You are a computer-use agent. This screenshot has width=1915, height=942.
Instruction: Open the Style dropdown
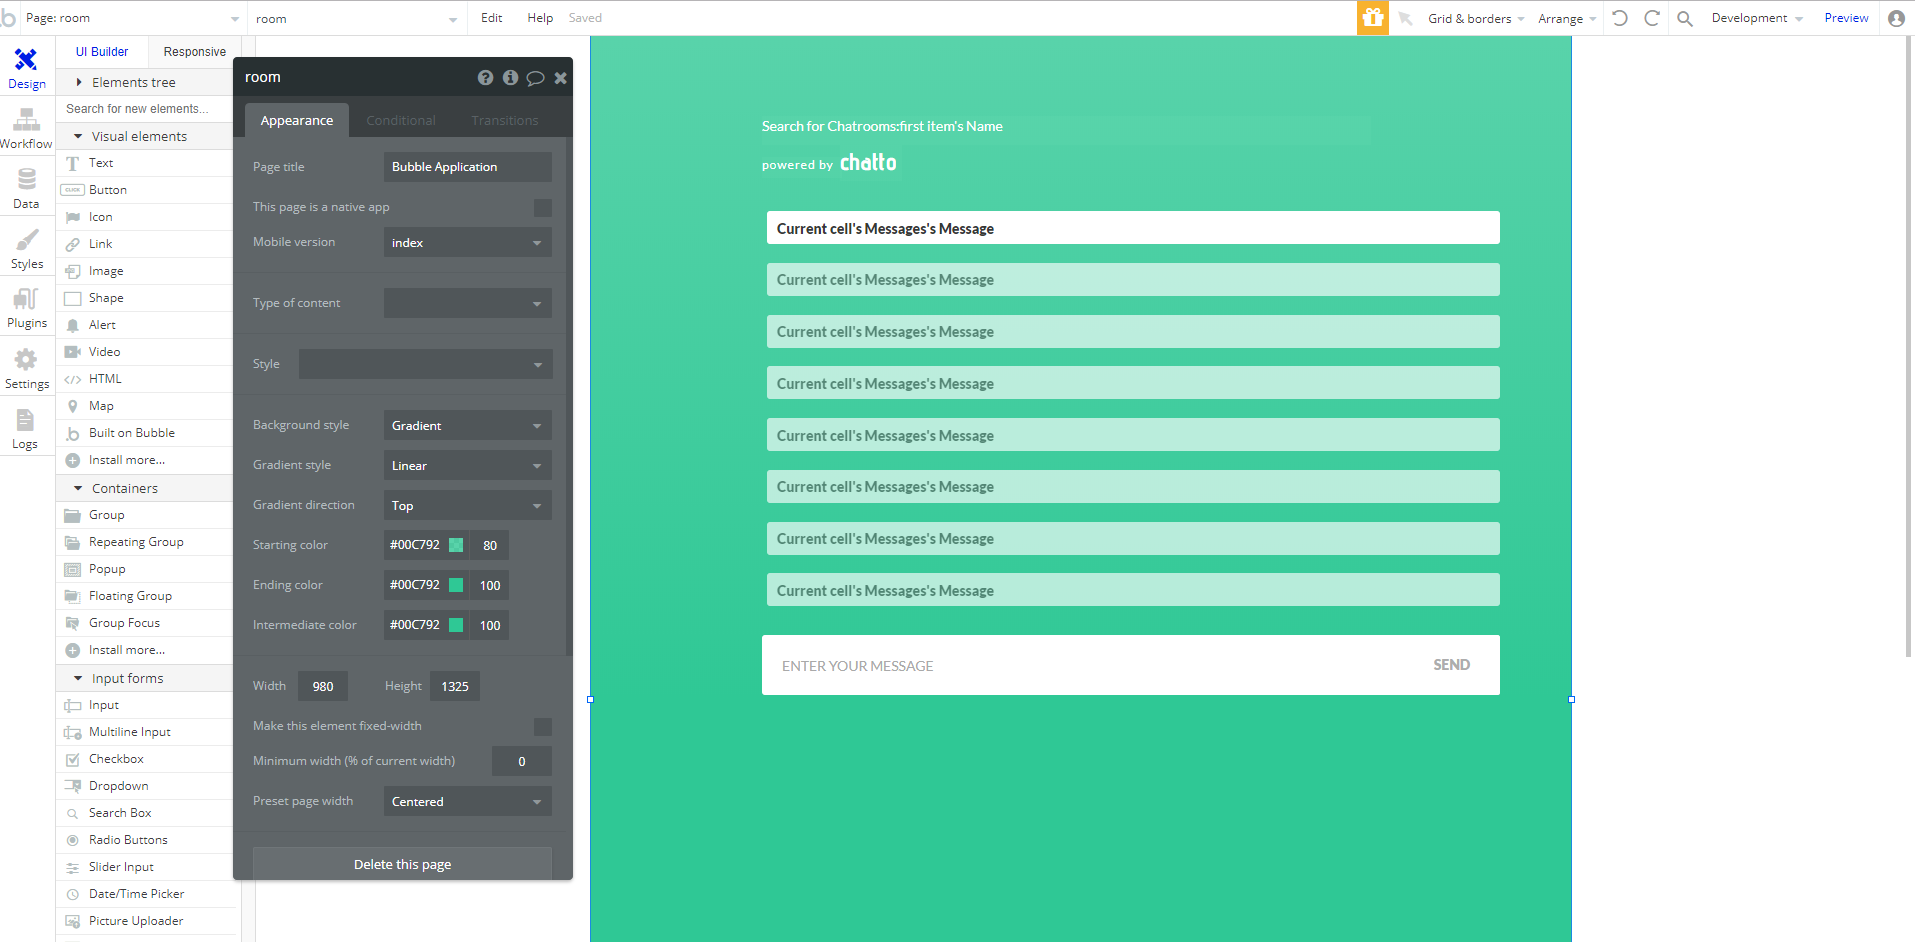(426, 364)
